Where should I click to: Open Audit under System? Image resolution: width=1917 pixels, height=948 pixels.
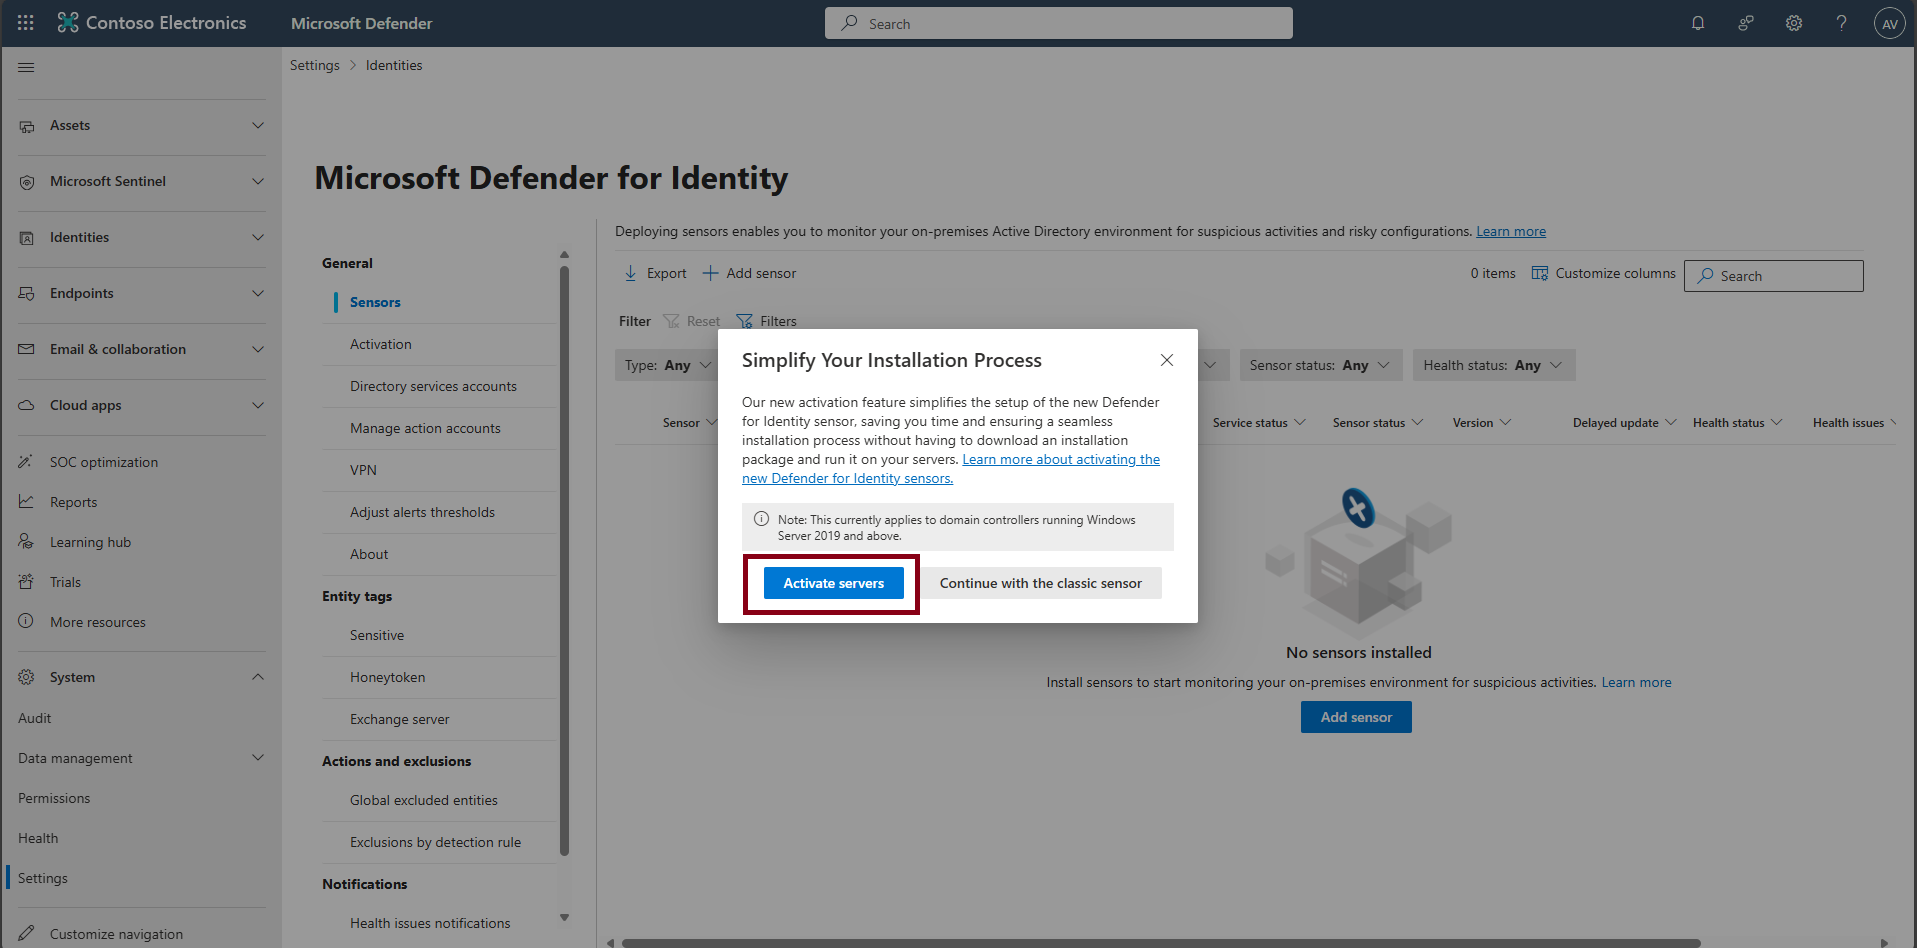coord(35,718)
